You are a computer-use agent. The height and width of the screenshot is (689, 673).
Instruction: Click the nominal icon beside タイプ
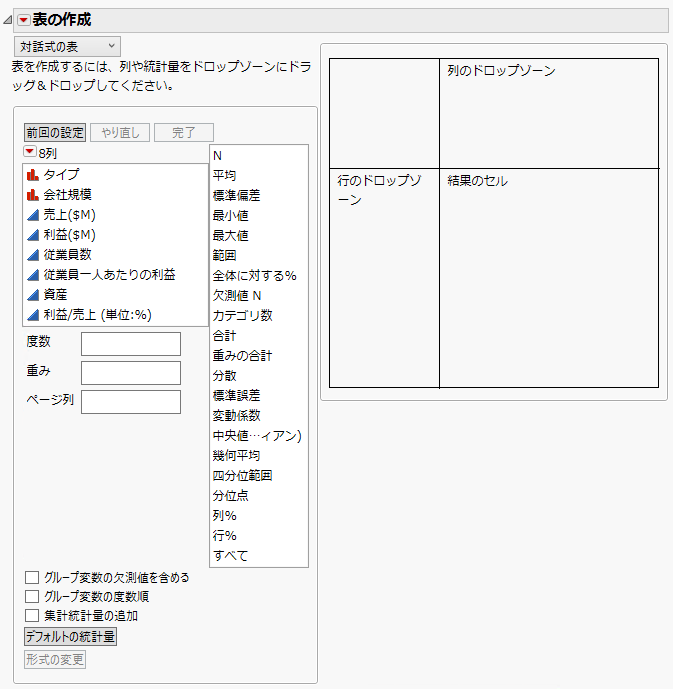click(33, 174)
